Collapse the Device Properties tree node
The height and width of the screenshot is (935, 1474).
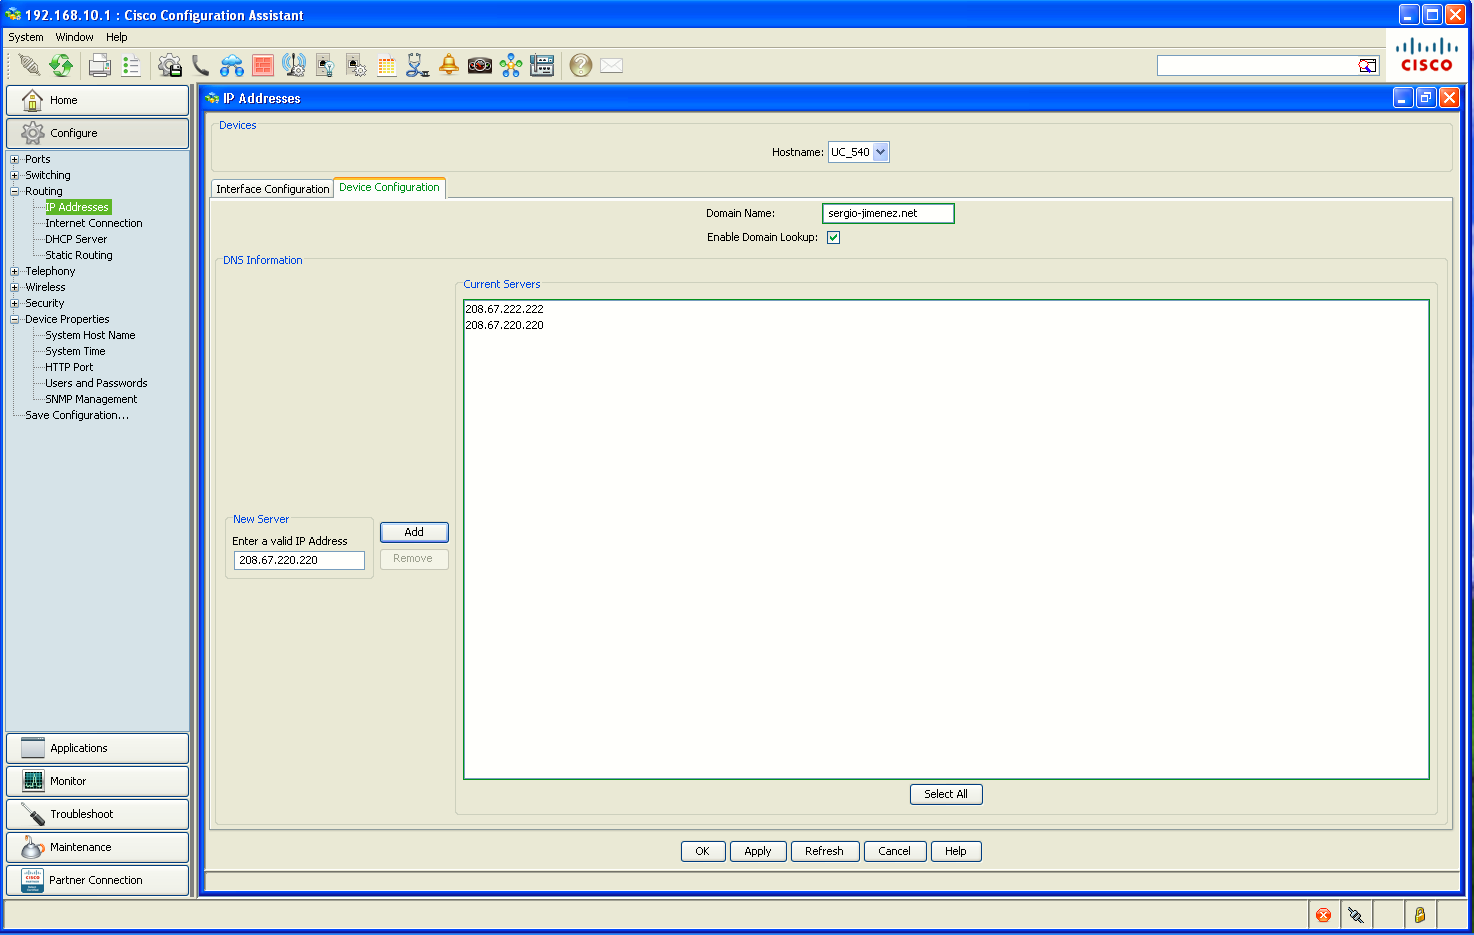coord(15,319)
